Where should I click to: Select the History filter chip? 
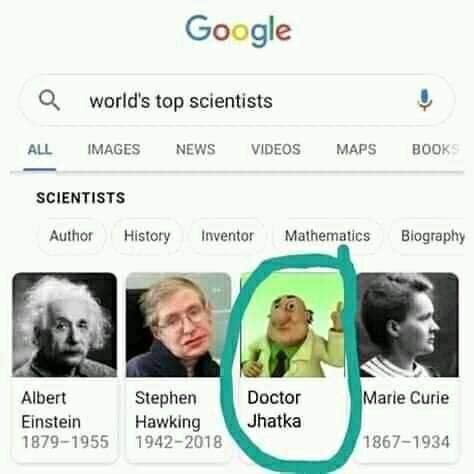pos(147,236)
